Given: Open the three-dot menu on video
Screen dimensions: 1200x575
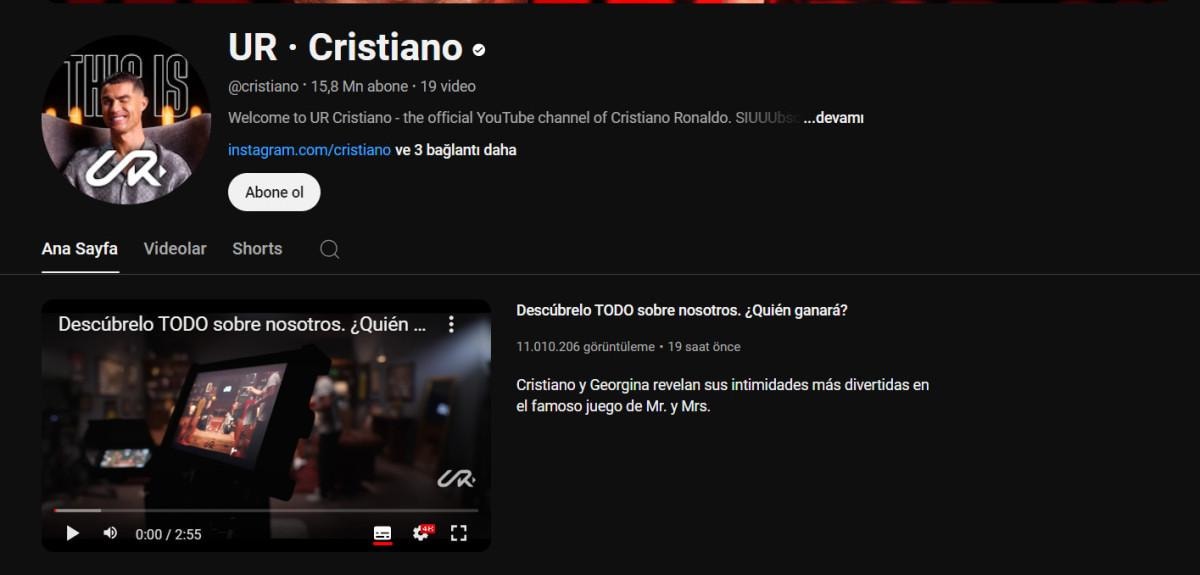Looking at the screenshot, I should pos(451,324).
